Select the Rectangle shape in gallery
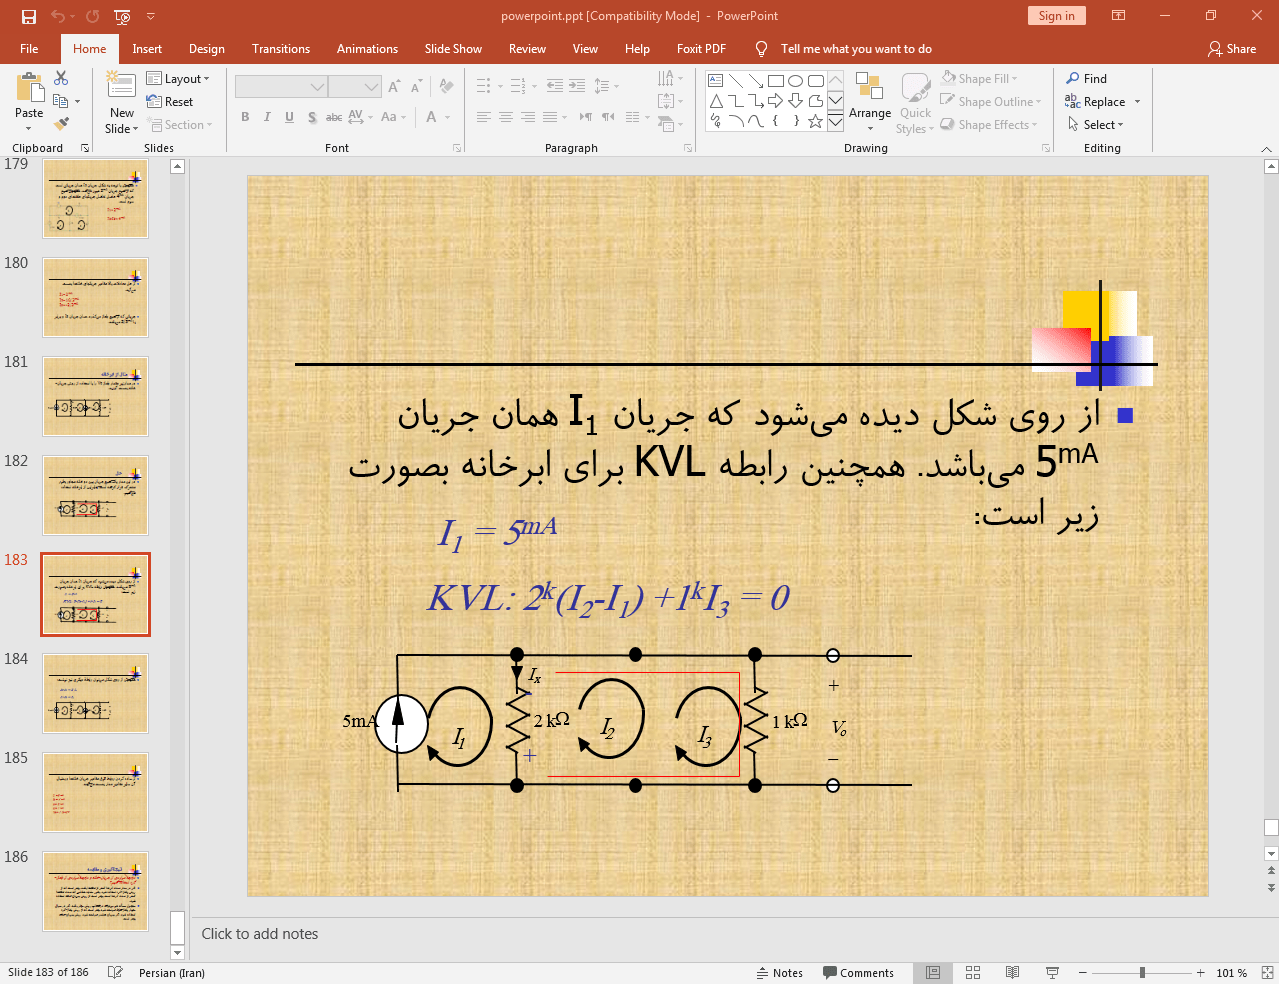Viewport: 1279px width, 984px height. point(776,81)
